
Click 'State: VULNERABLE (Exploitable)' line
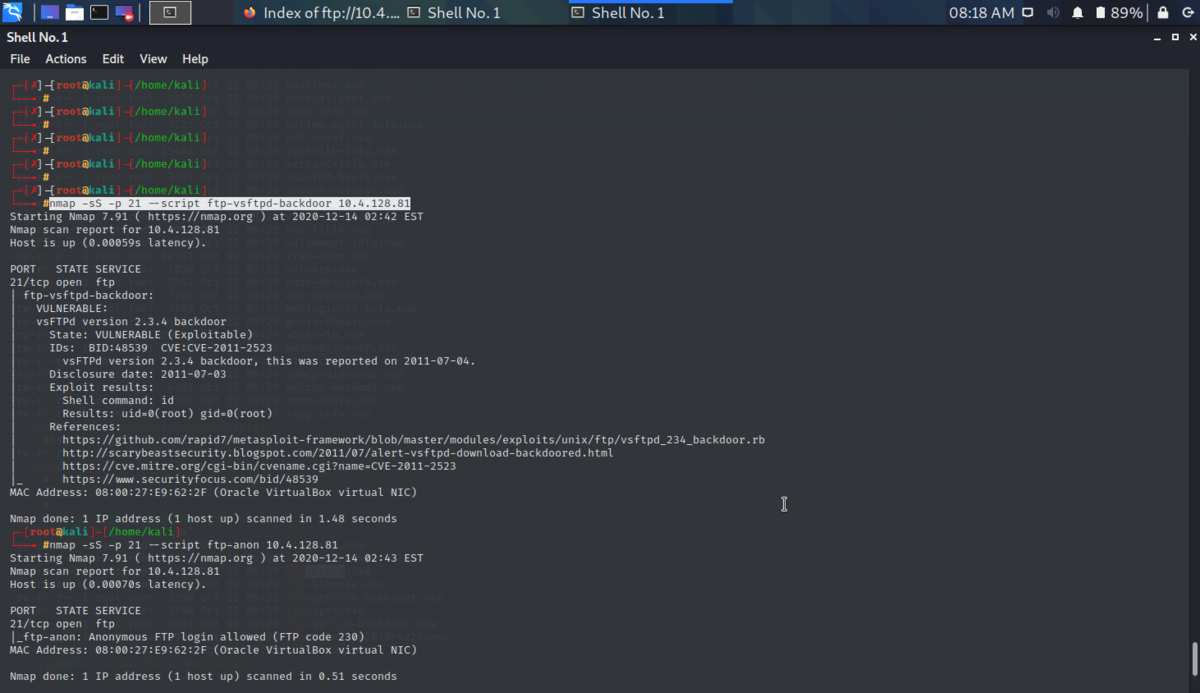pos(151,334)
